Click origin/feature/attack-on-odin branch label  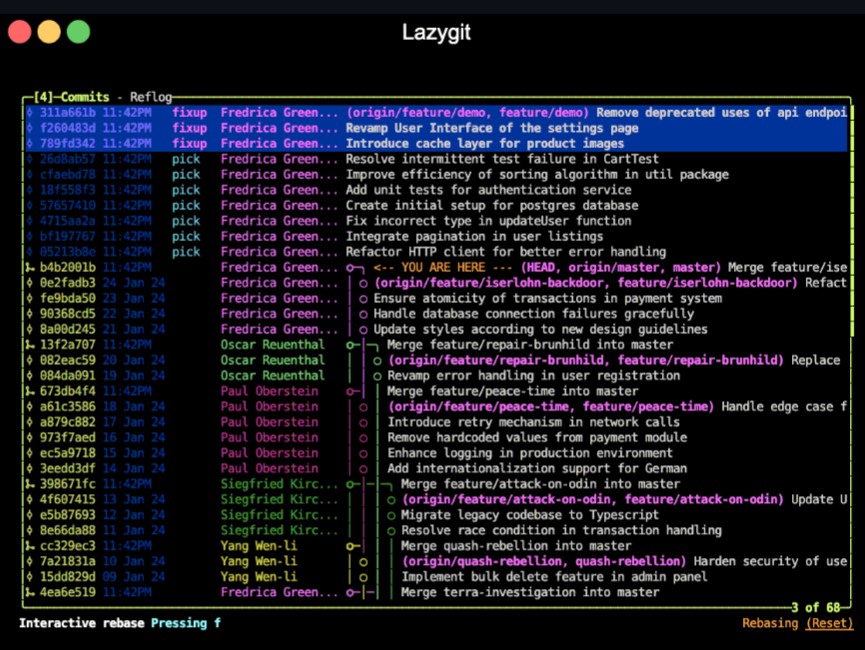click(593, 499)
